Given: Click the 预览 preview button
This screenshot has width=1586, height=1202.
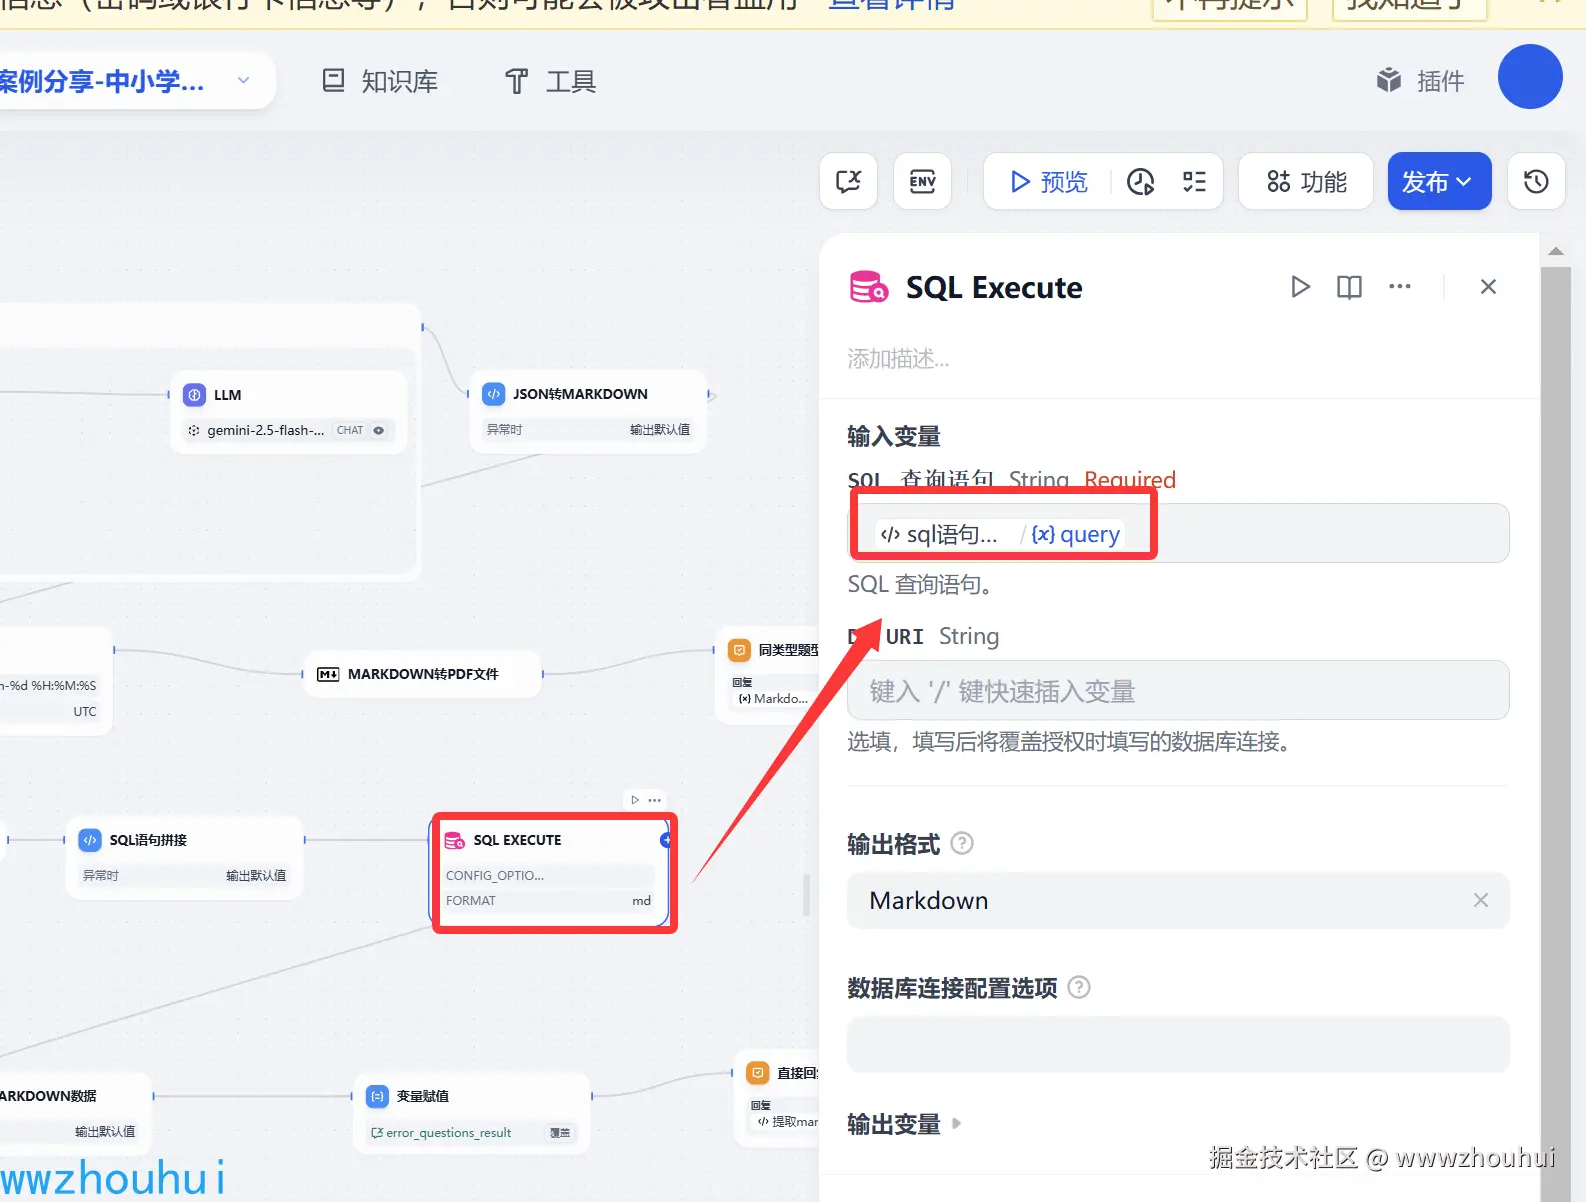Looking at the screenshot, I should (1048, 181).
